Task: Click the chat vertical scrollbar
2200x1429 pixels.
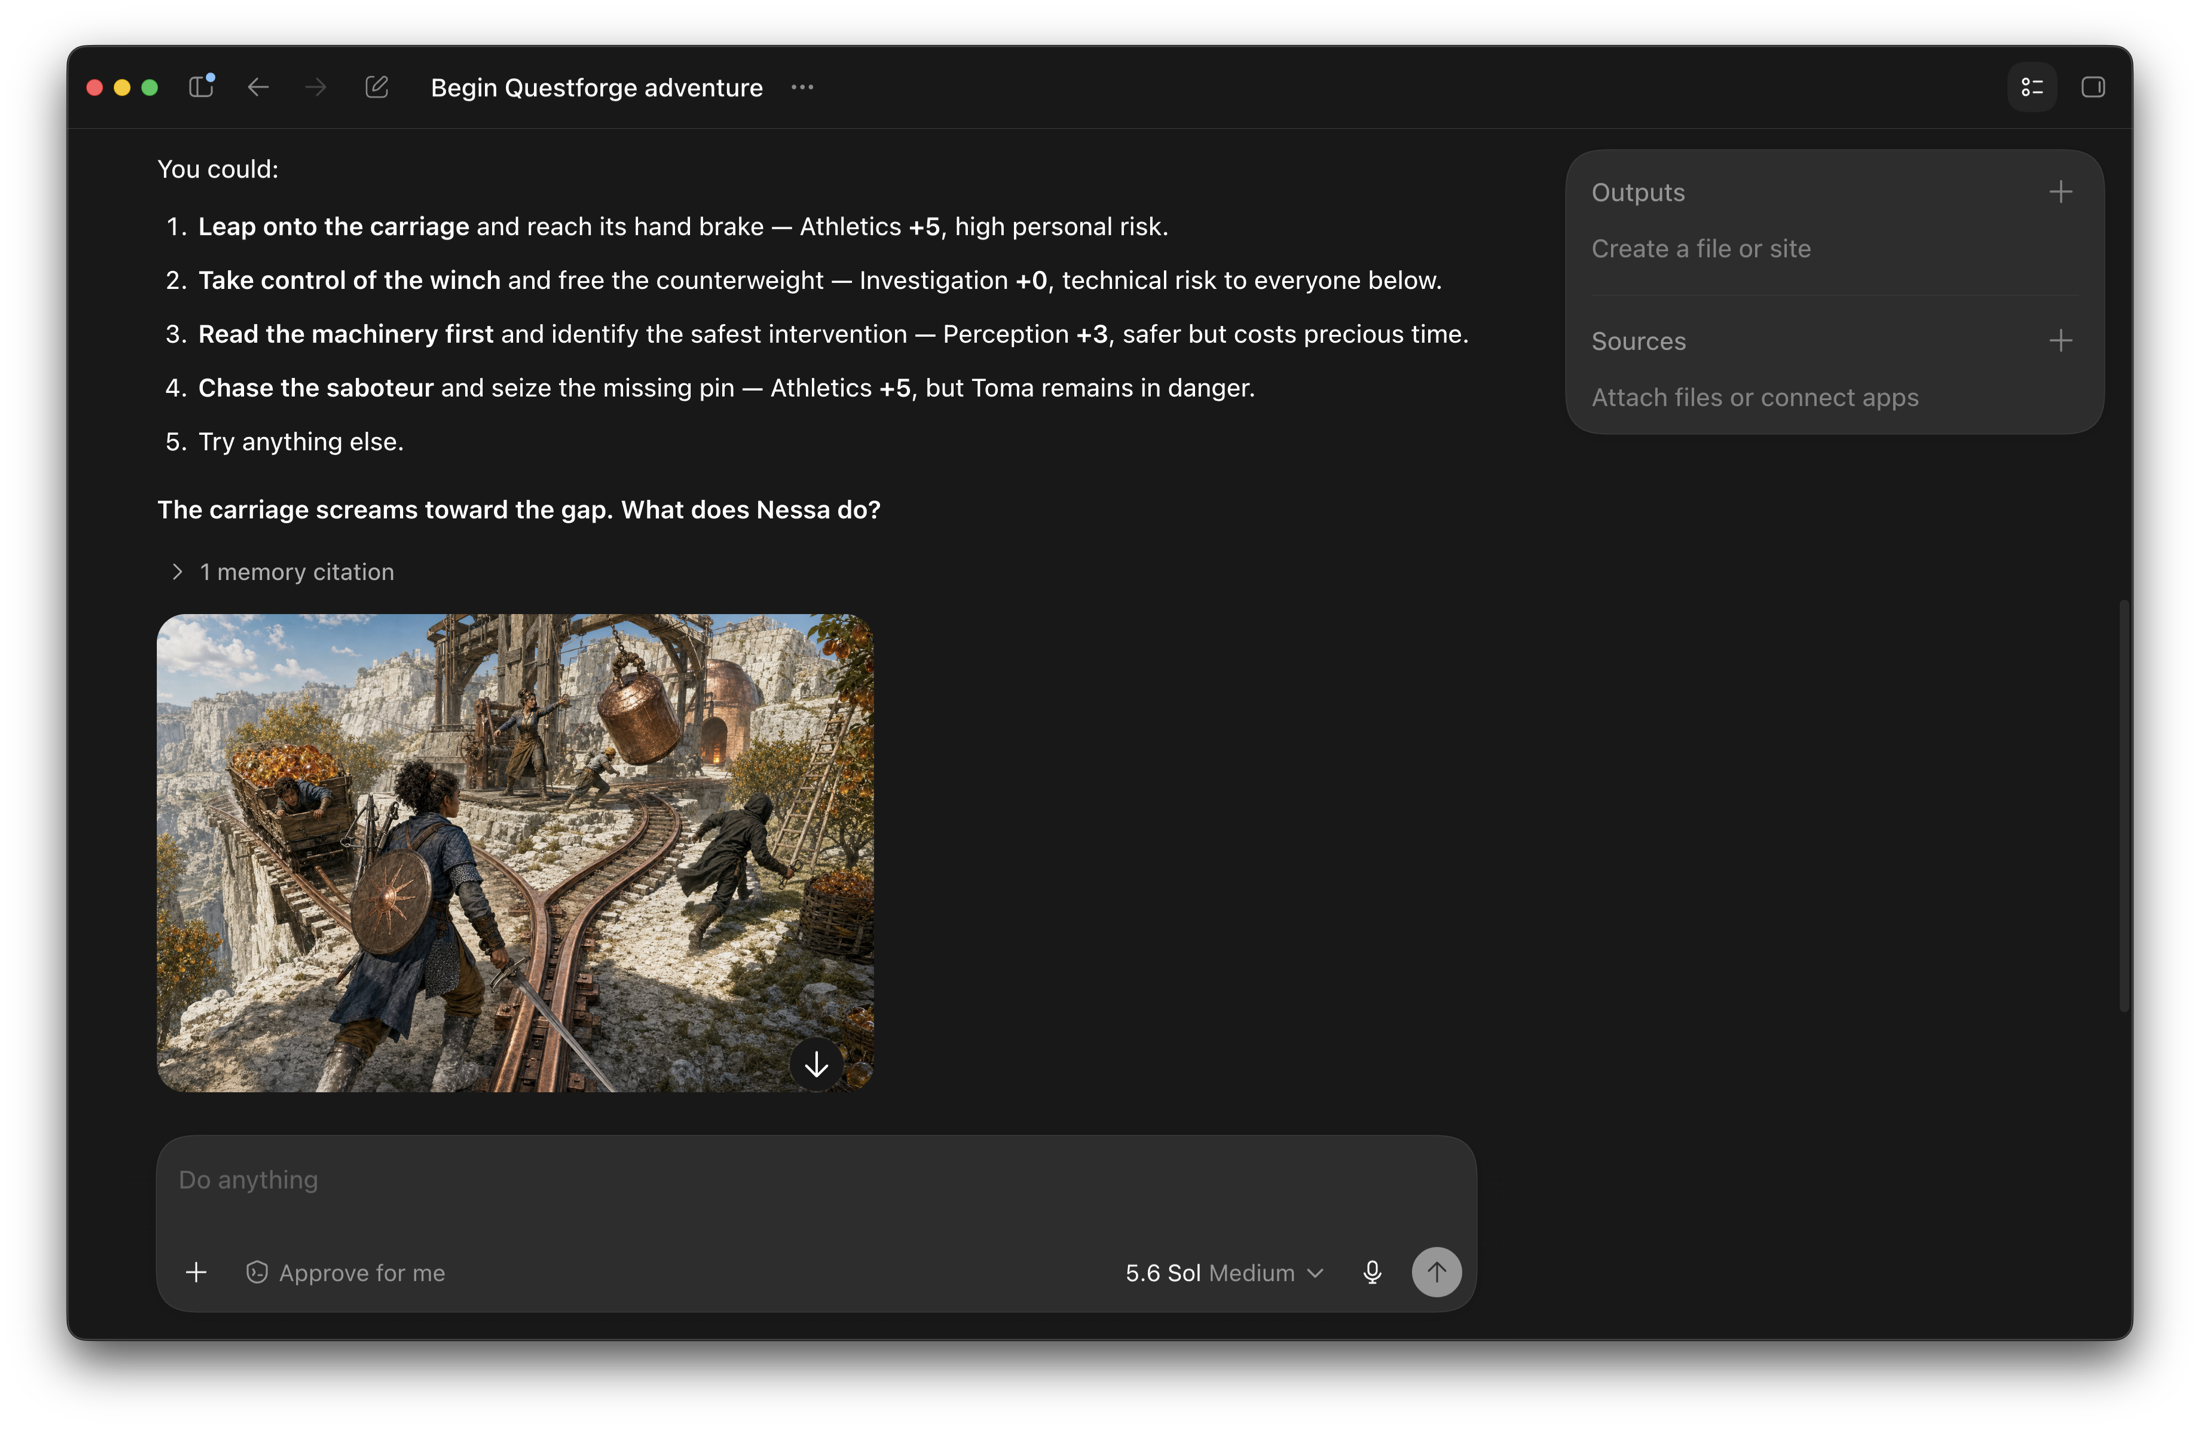Action: tap(2123, 806)
